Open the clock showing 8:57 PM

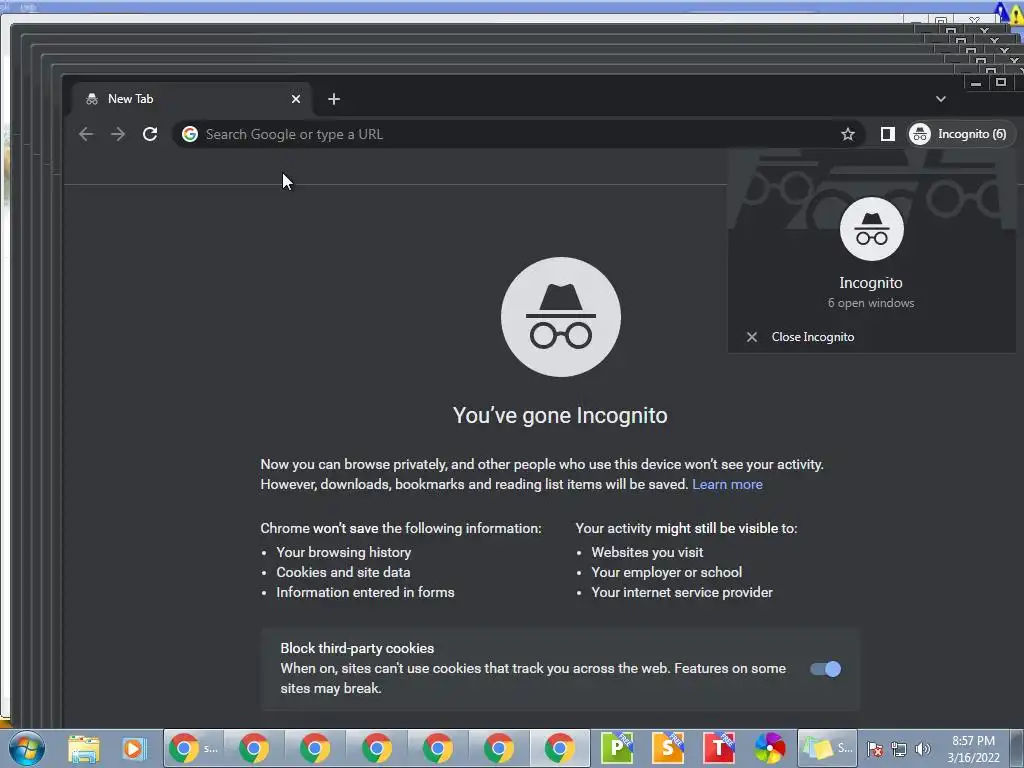click(x=973, y=749)
